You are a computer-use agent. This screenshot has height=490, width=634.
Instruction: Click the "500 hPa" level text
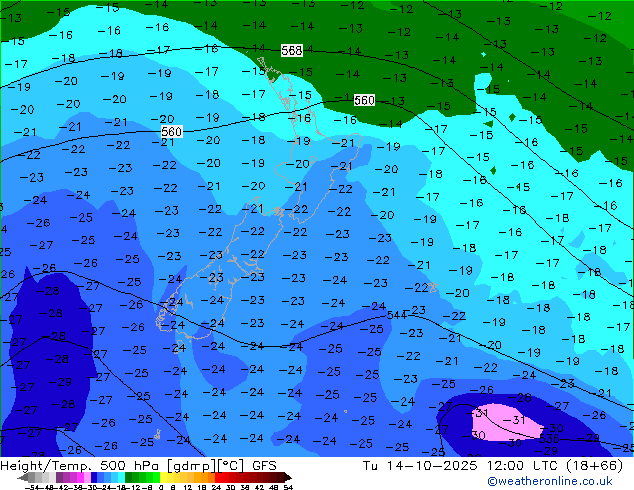[131, 466]
